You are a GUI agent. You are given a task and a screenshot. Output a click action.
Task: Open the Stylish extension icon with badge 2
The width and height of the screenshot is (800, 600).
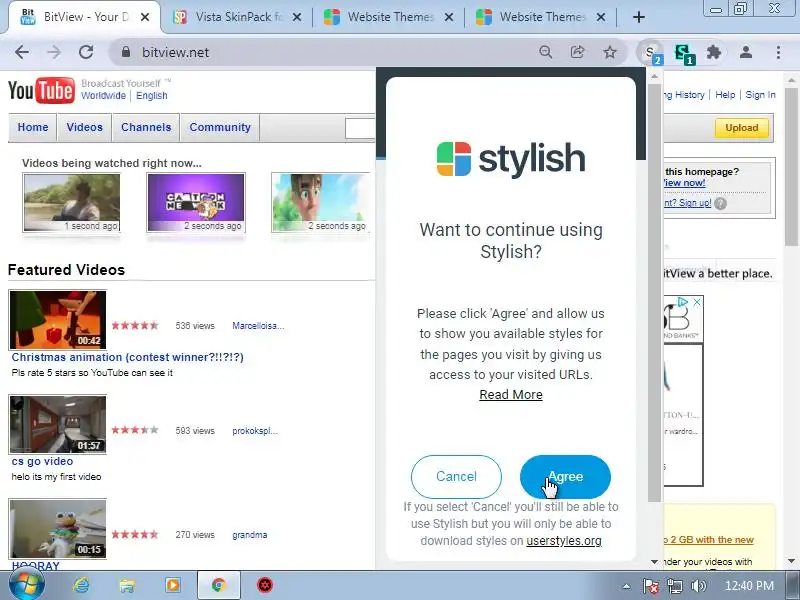tap(652, 53)
